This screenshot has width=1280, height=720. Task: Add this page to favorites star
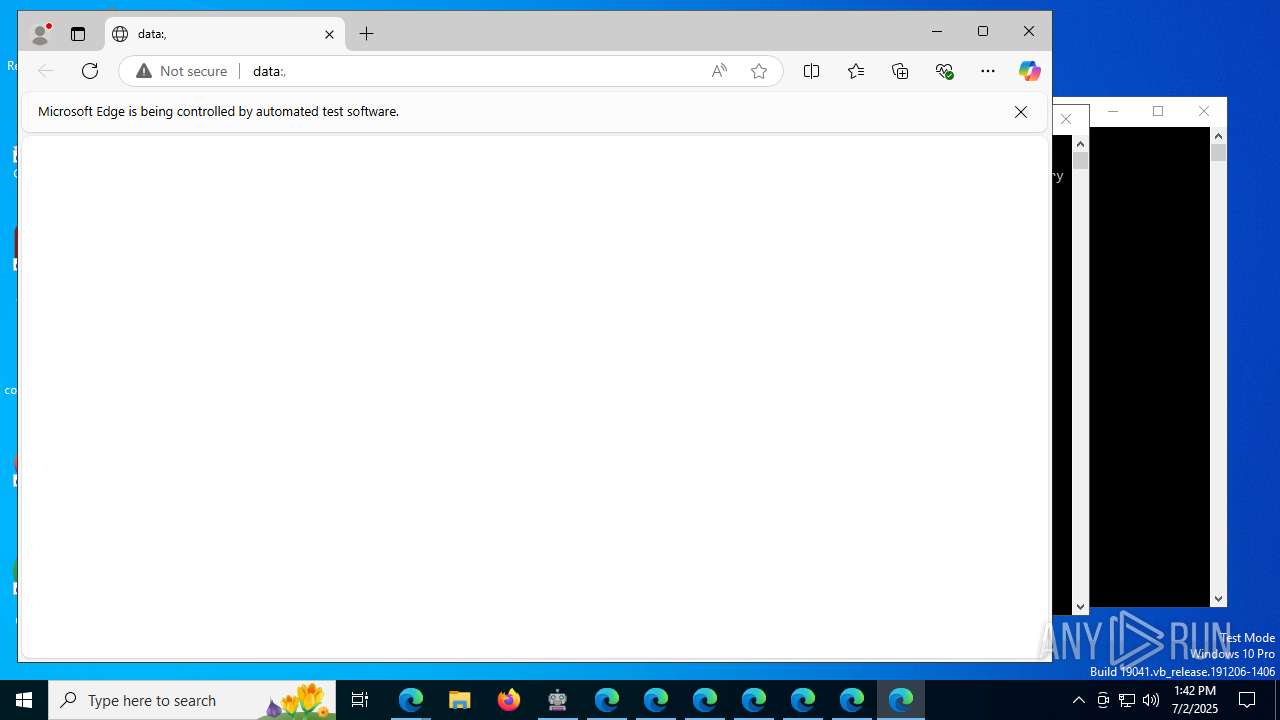[x=759, y=71]
